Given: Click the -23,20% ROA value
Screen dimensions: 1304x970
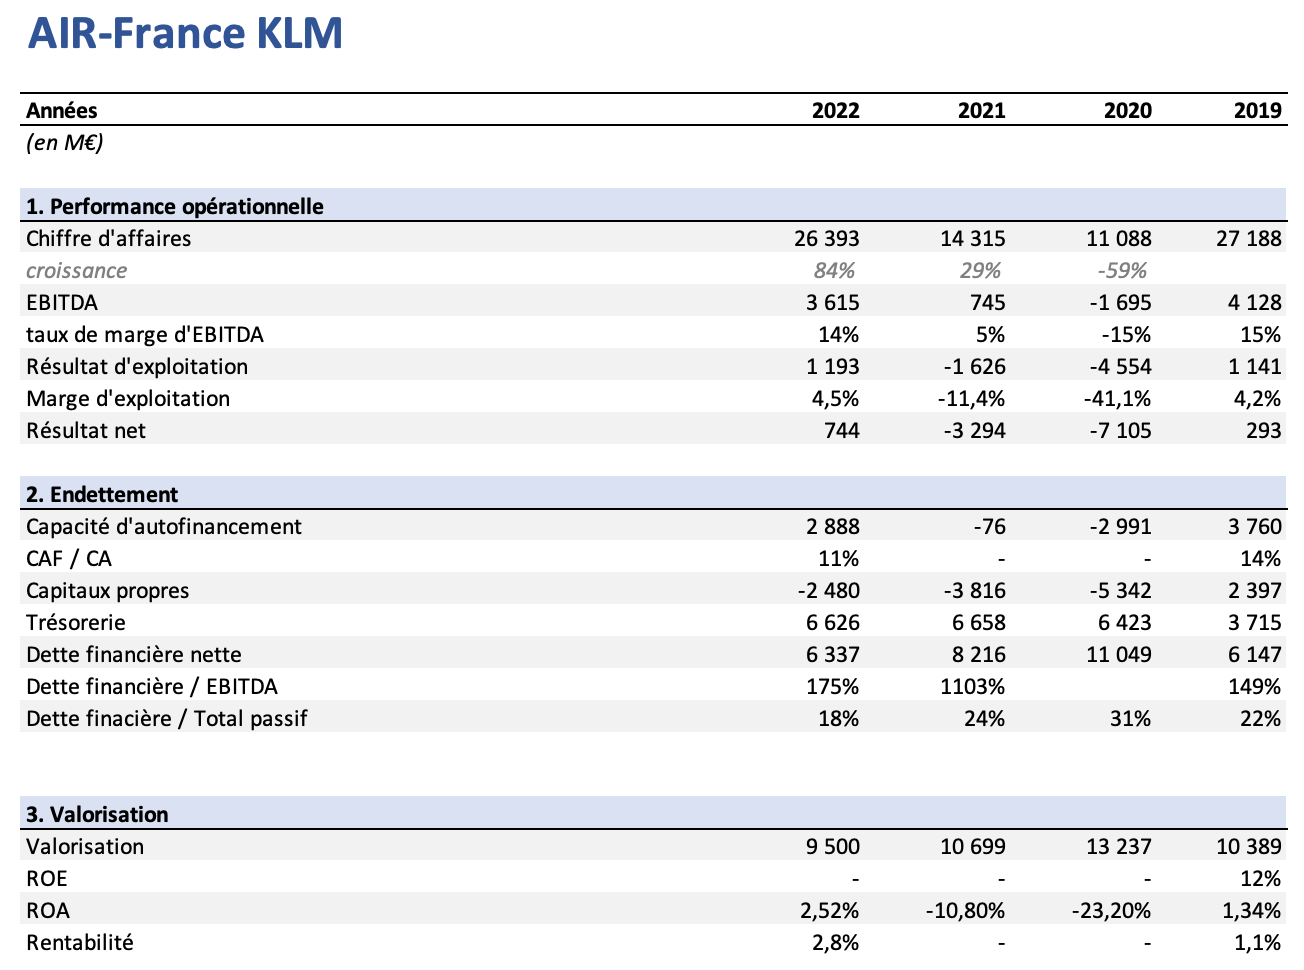Looking at the screenshot, I should point(1110,910).
